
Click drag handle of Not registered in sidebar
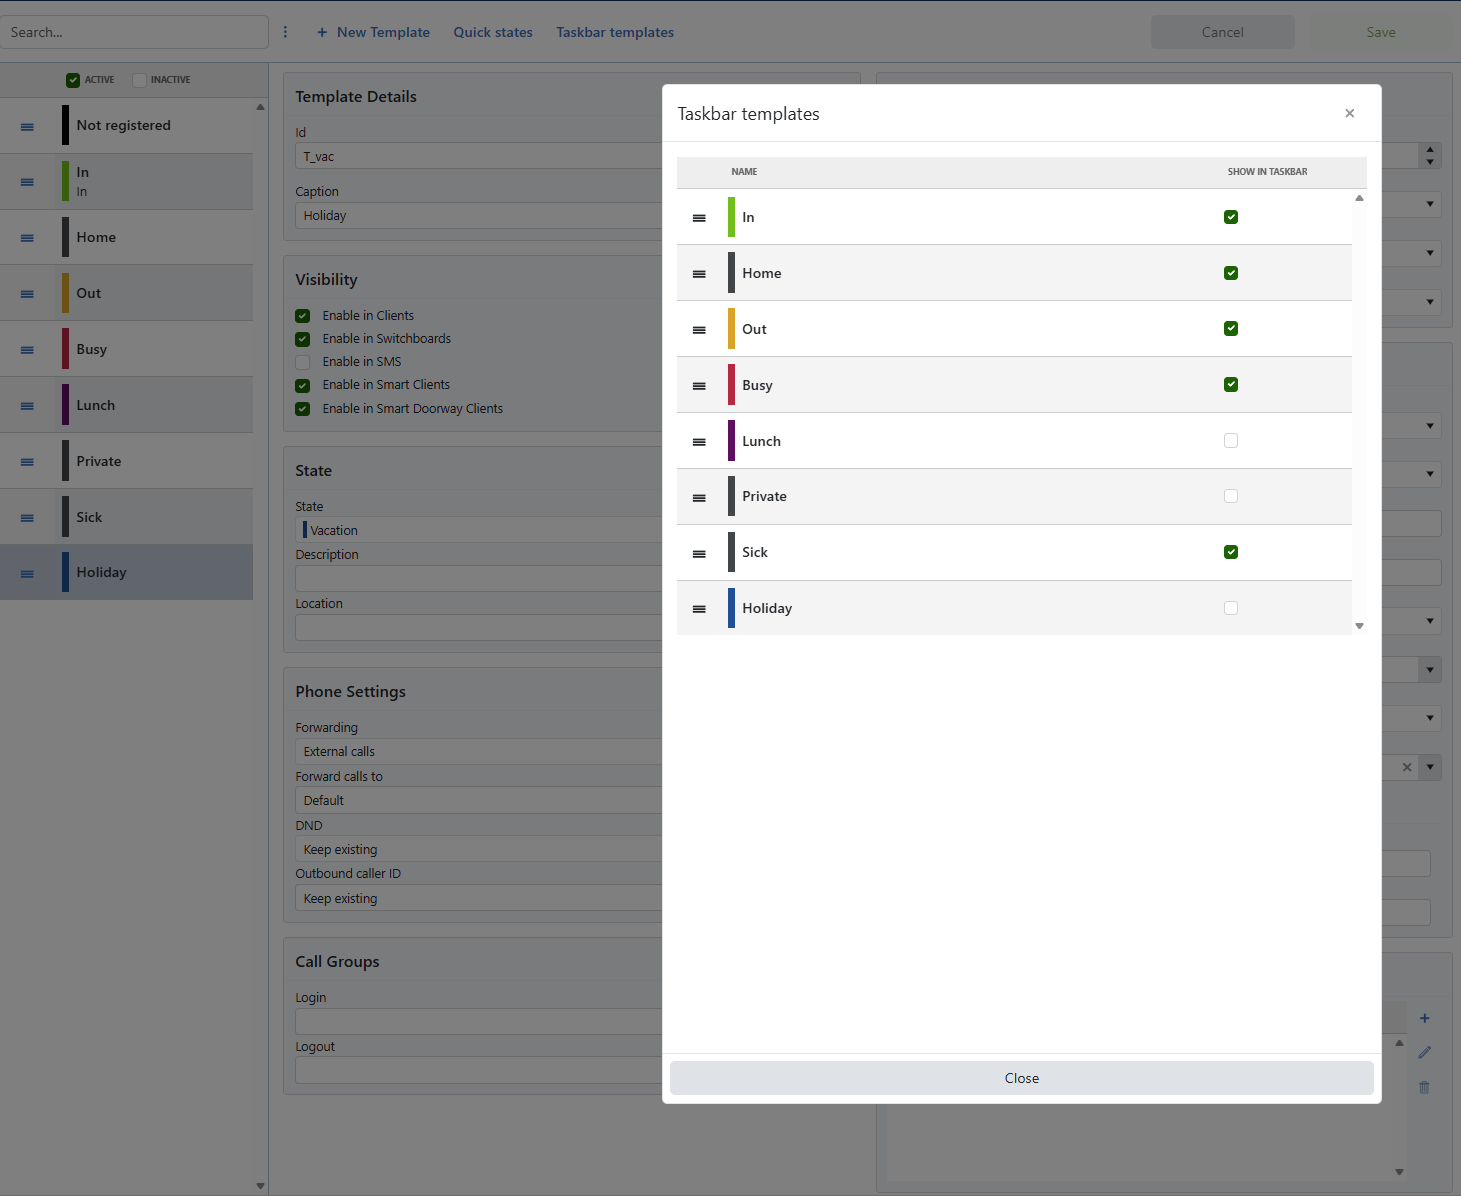tap(27, 126)
